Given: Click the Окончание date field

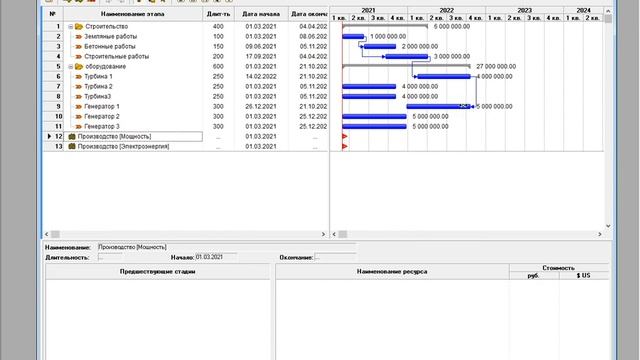Looking at the screenshot, I should point(335,257).
